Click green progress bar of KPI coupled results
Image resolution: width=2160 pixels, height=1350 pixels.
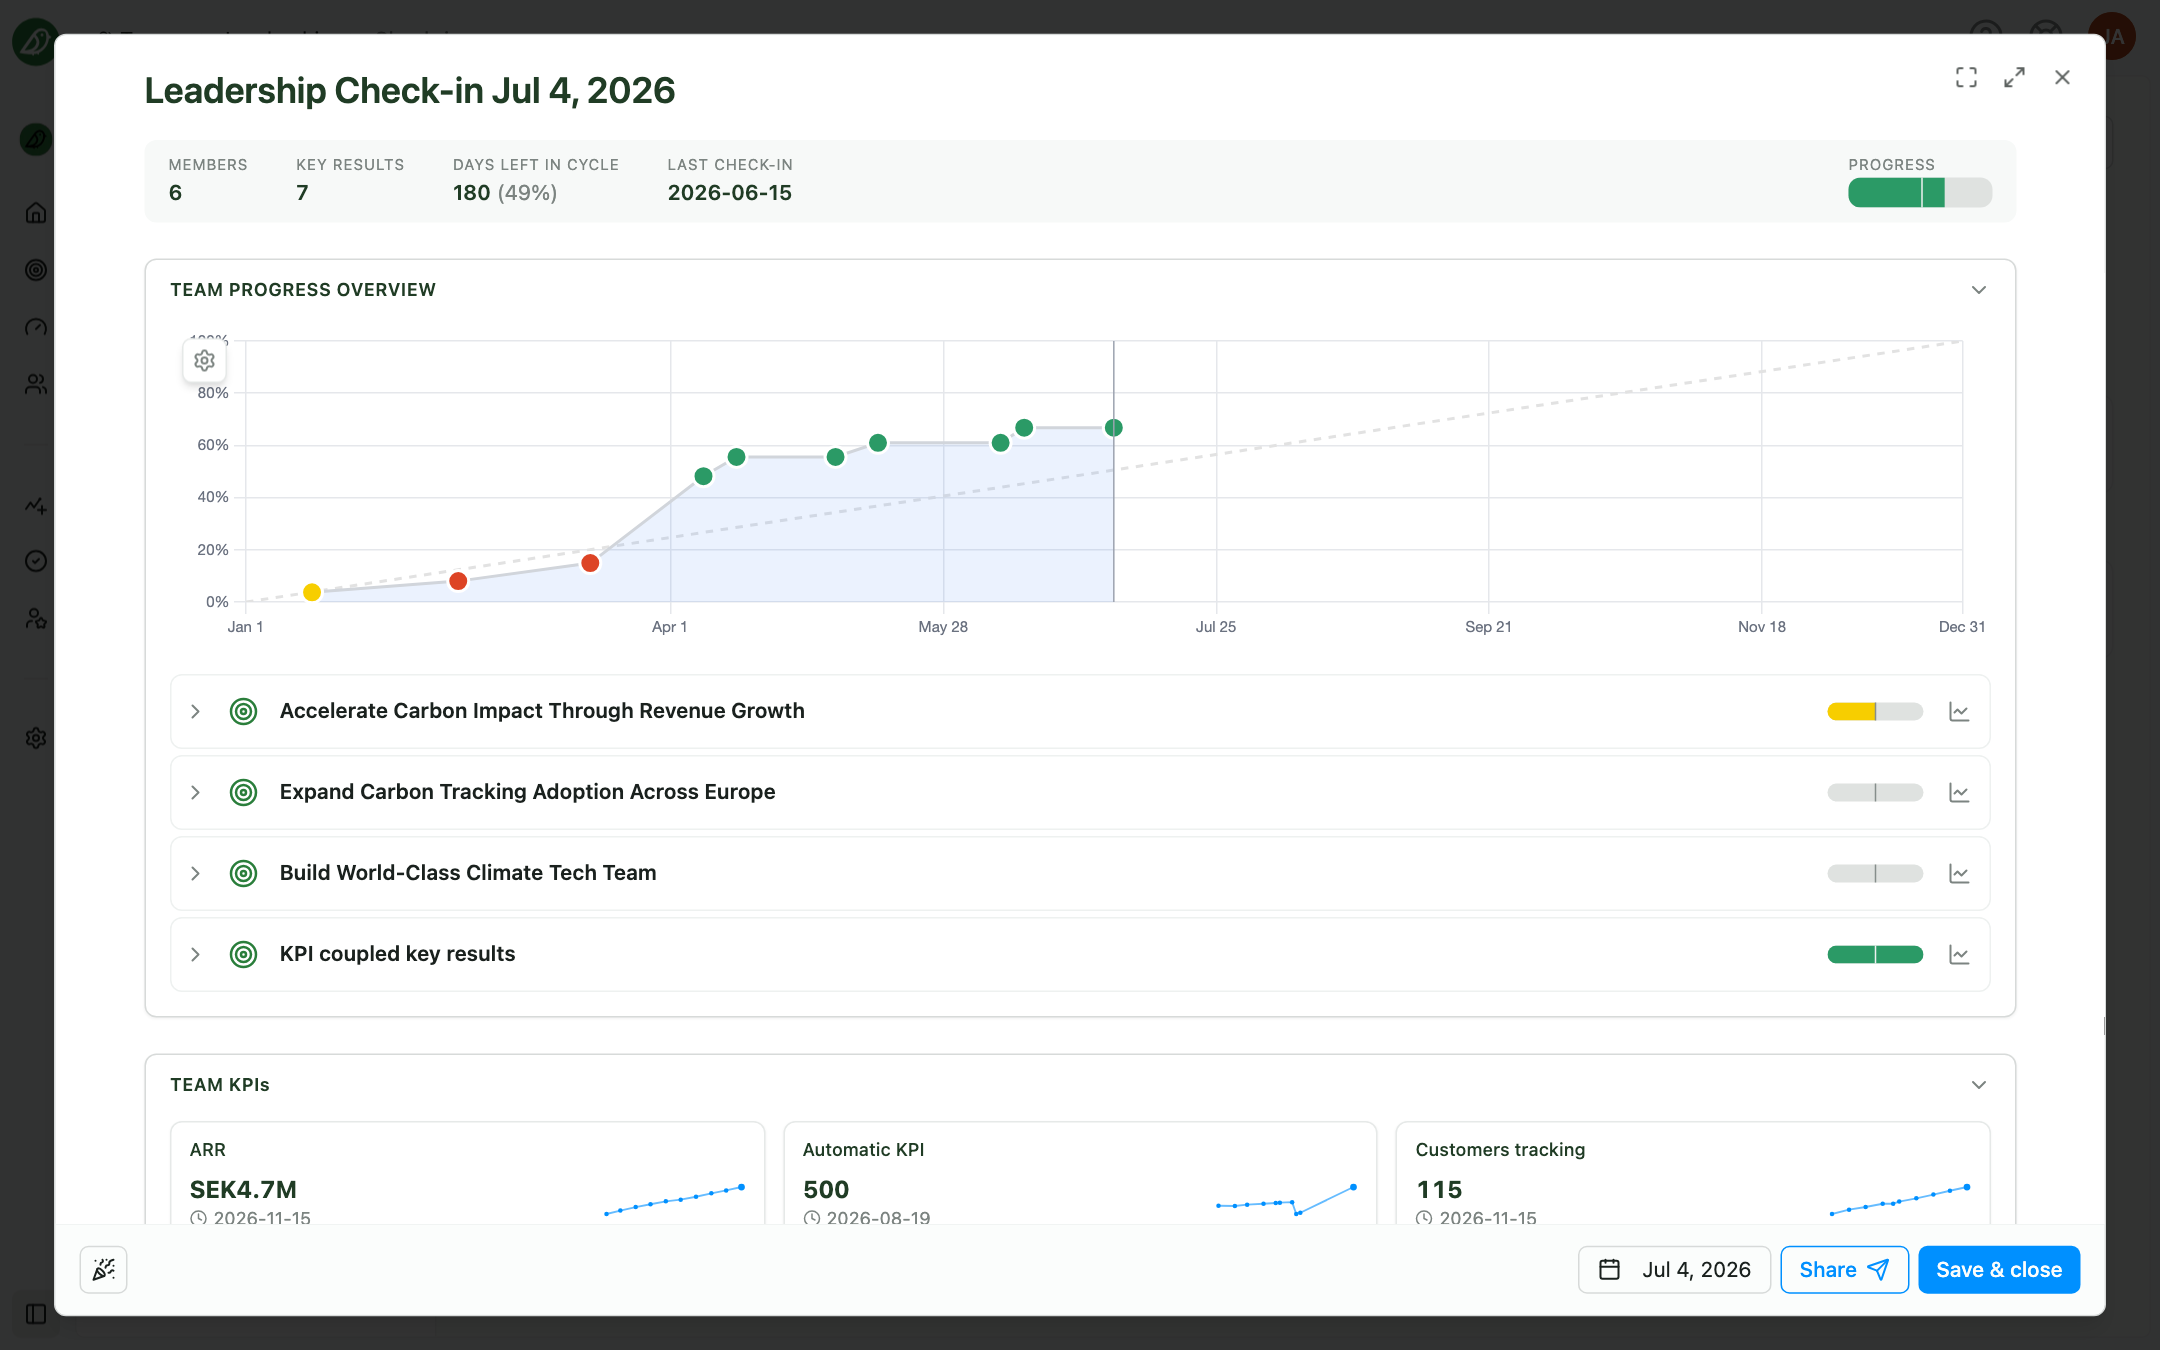click(x=1875, y=955)
